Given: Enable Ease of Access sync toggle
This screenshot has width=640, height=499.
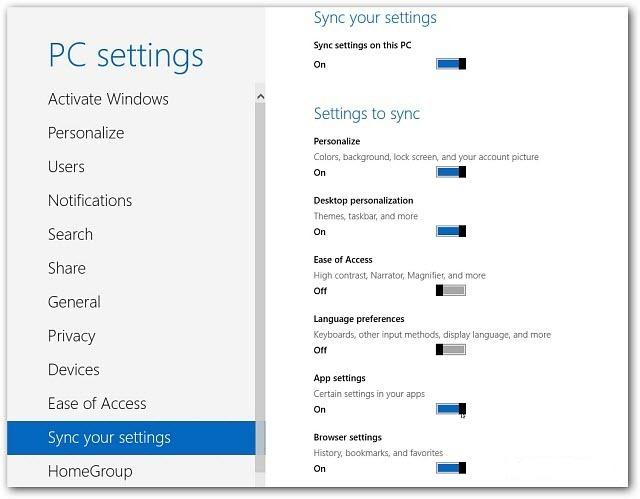Looking at the screenshot, I should coord(451,290).
